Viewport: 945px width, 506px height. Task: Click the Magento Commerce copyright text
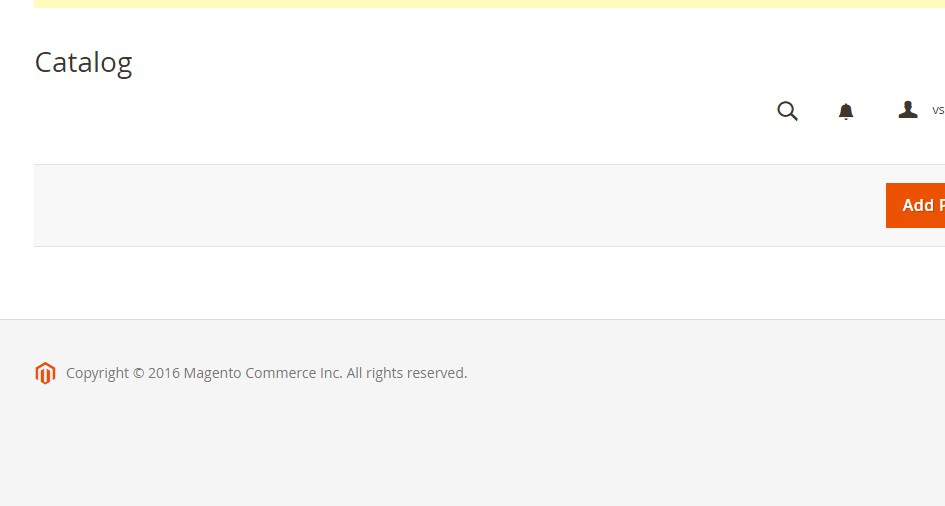(x=266, y=373)
